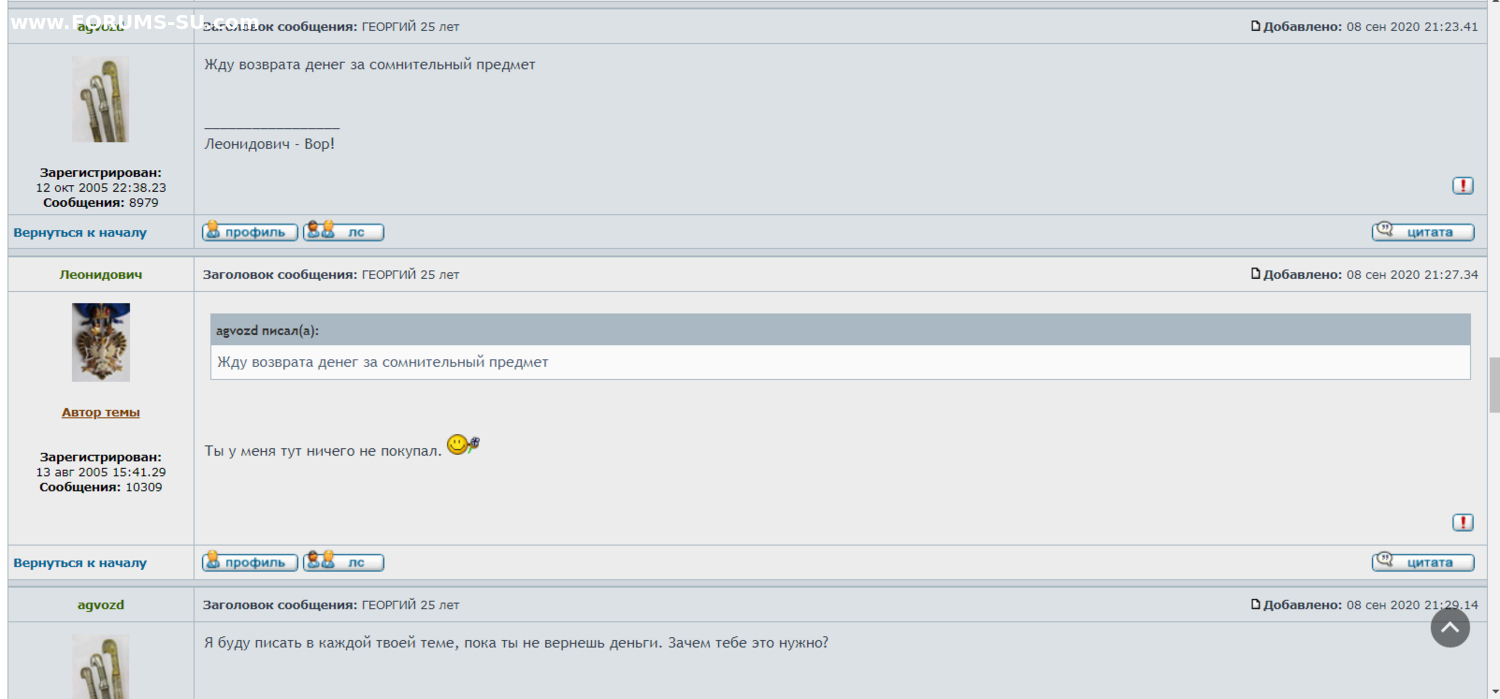The image size is (1500, 699).
Task: Open agvozd's profile via профиль button
Action: click(x=250, y=232)
